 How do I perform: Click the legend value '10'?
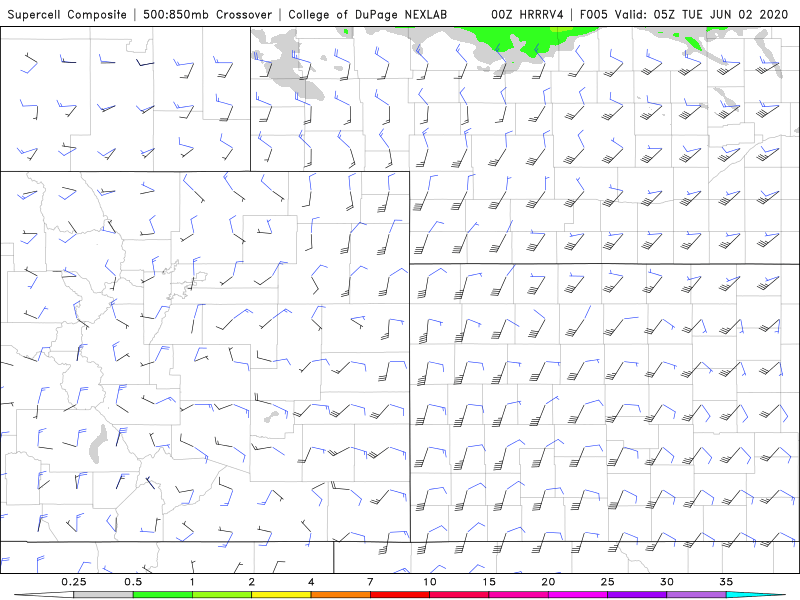pos(430,582)
